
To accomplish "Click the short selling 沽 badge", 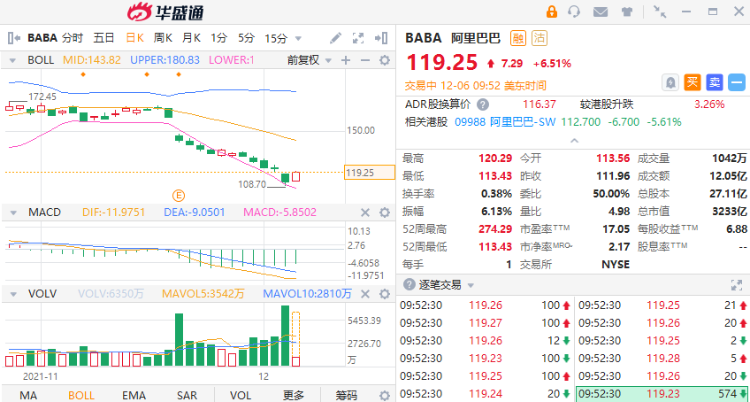I will (x=540, y=38).
